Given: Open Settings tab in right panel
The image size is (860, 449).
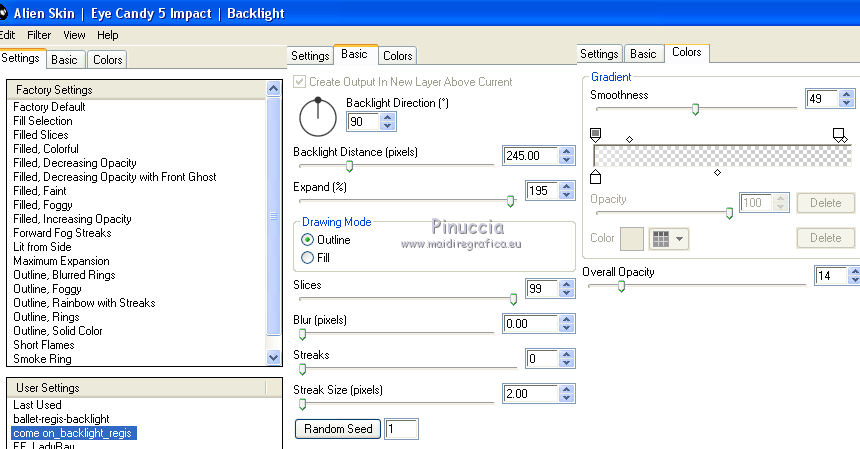Looking at the screenshot, I should click(x=599, y=54).
